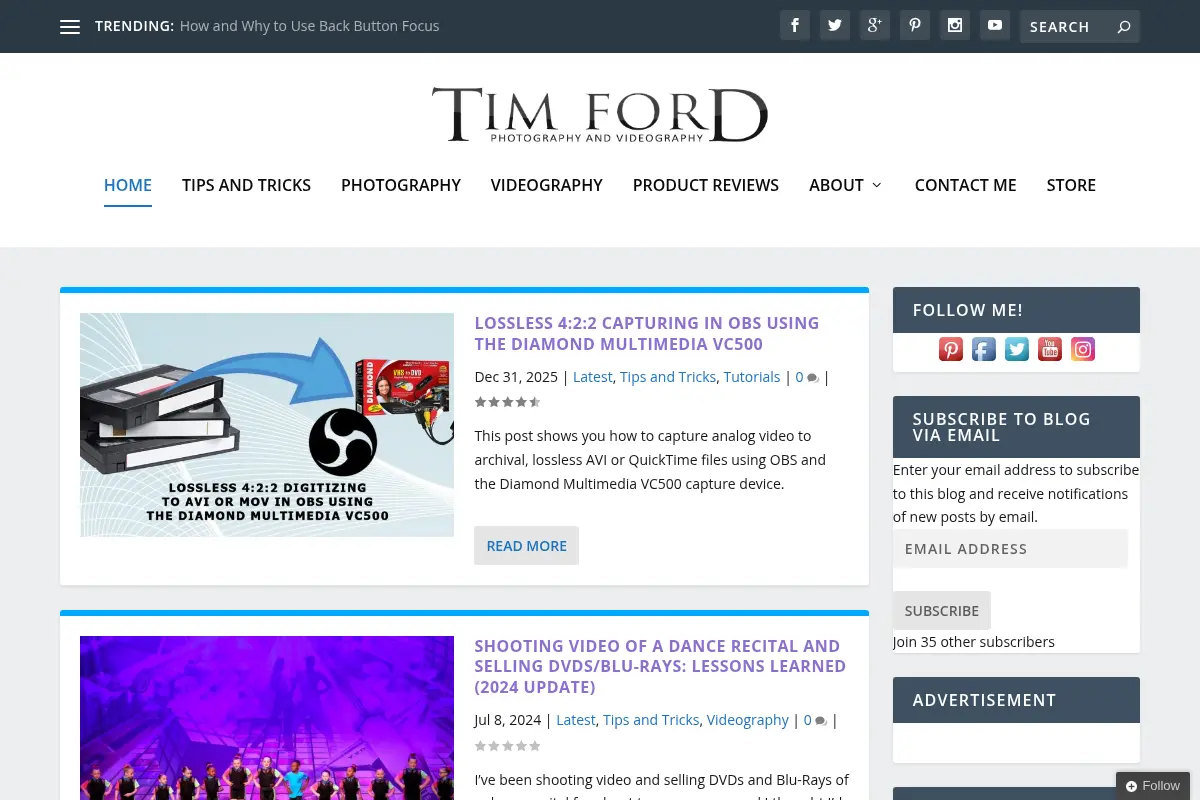The image size is (1200, 800).
Task: Rate the VC500 post with stars
Action: 507,402
